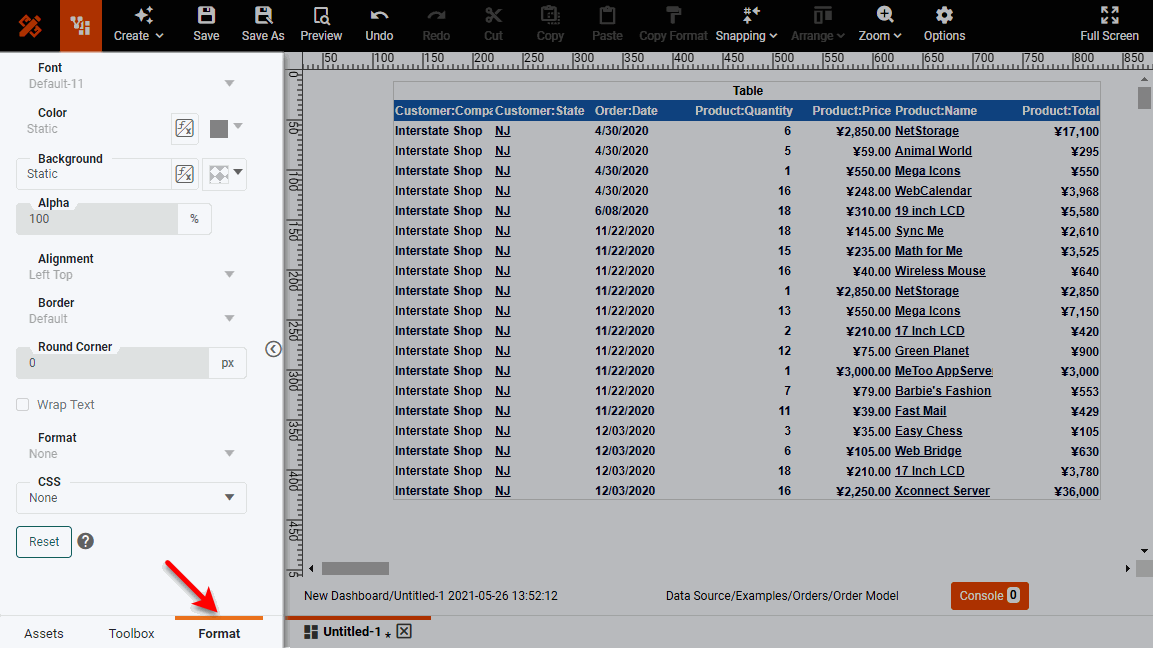Enter Full Screen mode via the toolbar icon
The width and height of the screenshot is (1153, 648).
tap(1109, 24)
